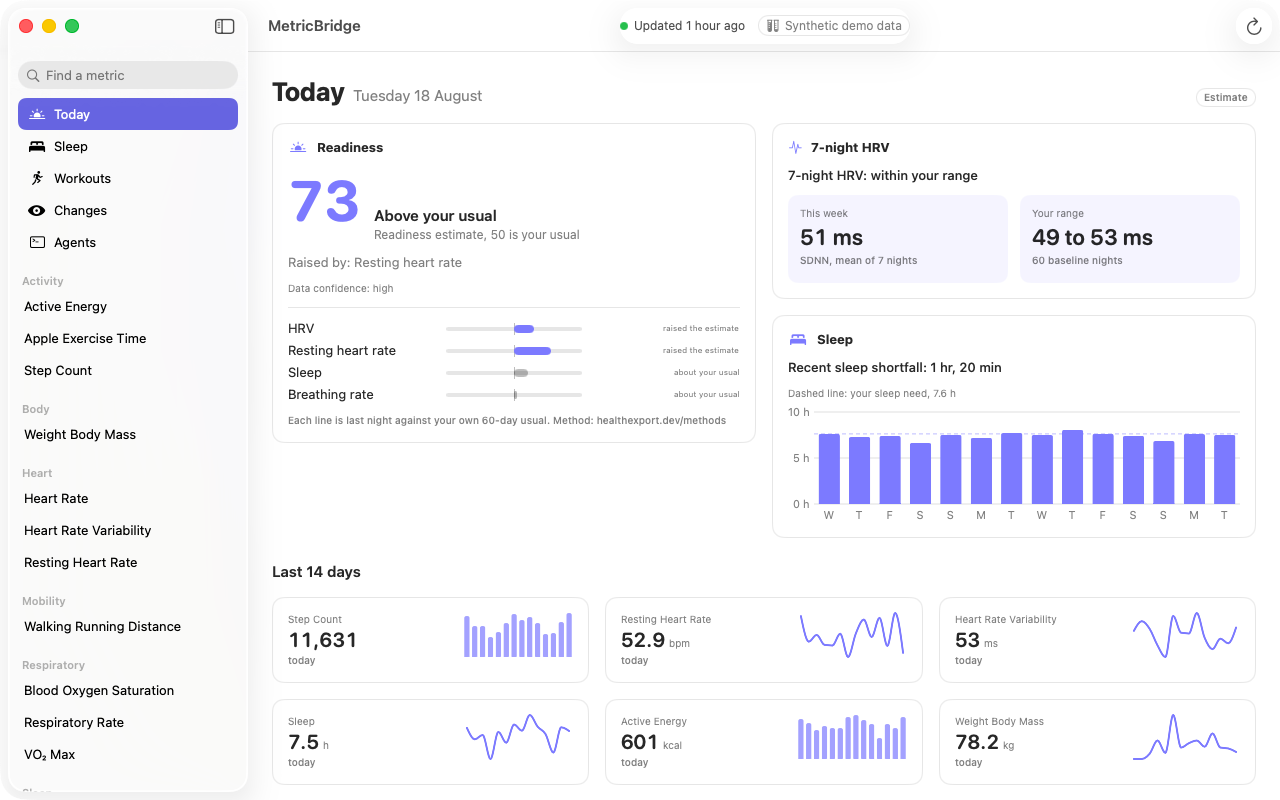The width and height of the screenshot is (1280, 800).
Task: Open Weight Body Mass in the sidebar
Action: (128, 434)
